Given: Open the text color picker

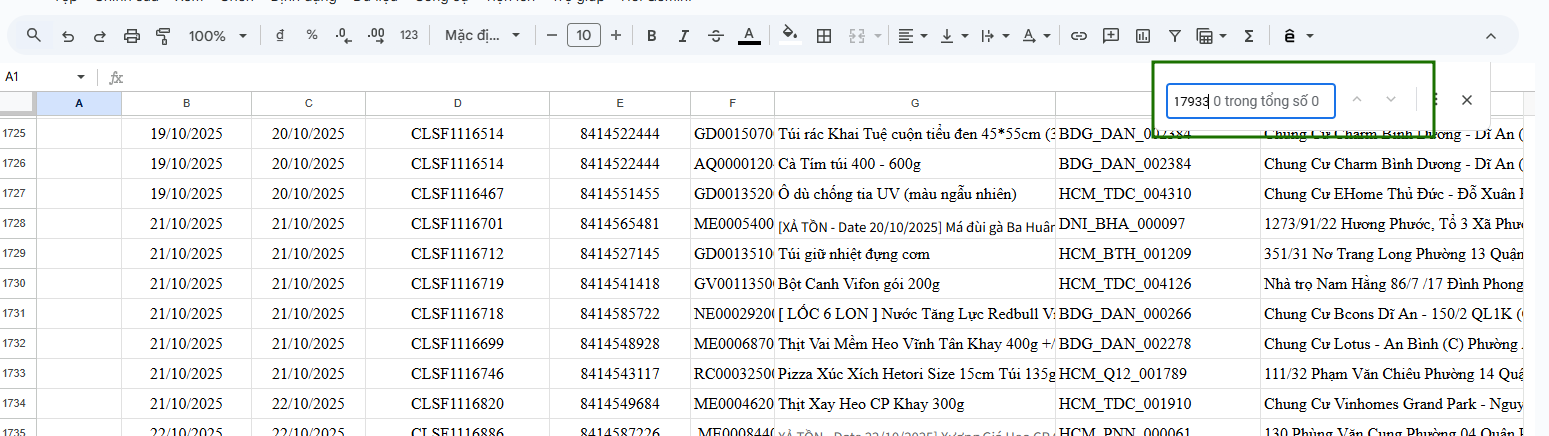Looking at the screenshot, I should [749, 36].
